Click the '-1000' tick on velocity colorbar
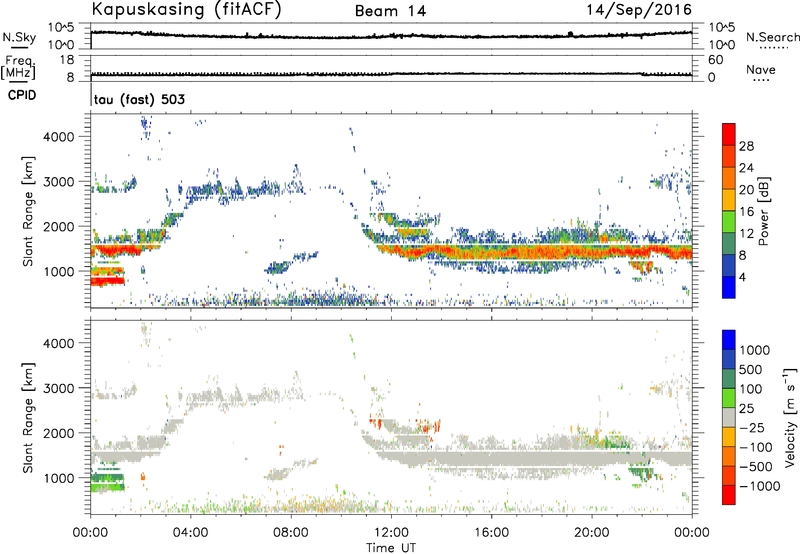The height and width of the screenshot is (554, 800). tap(759, 486)
